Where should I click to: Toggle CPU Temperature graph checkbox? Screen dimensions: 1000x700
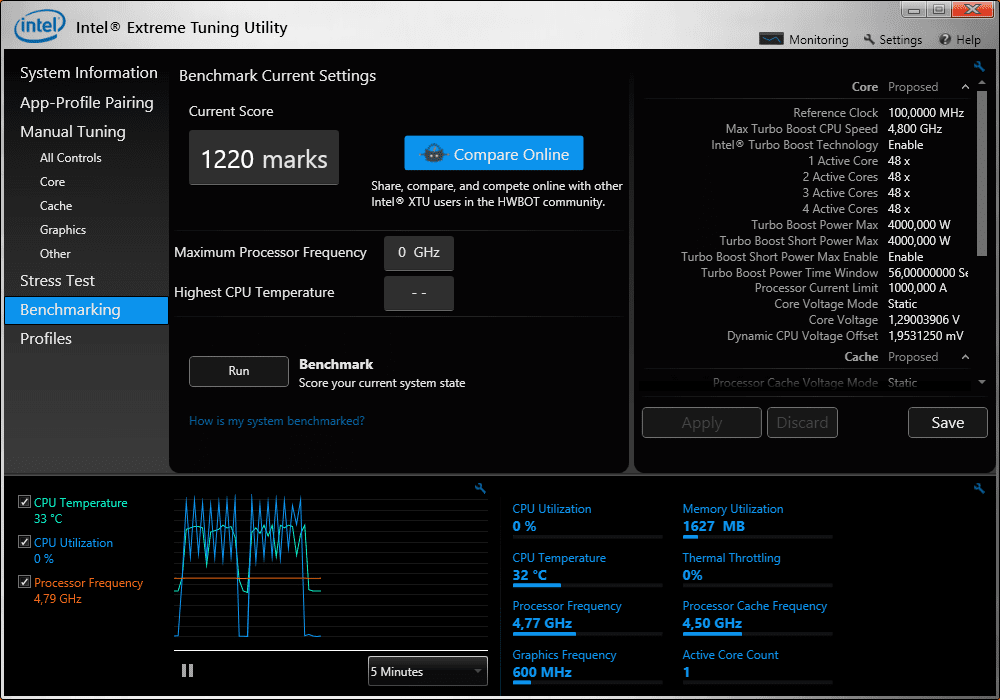pos(24,502)
